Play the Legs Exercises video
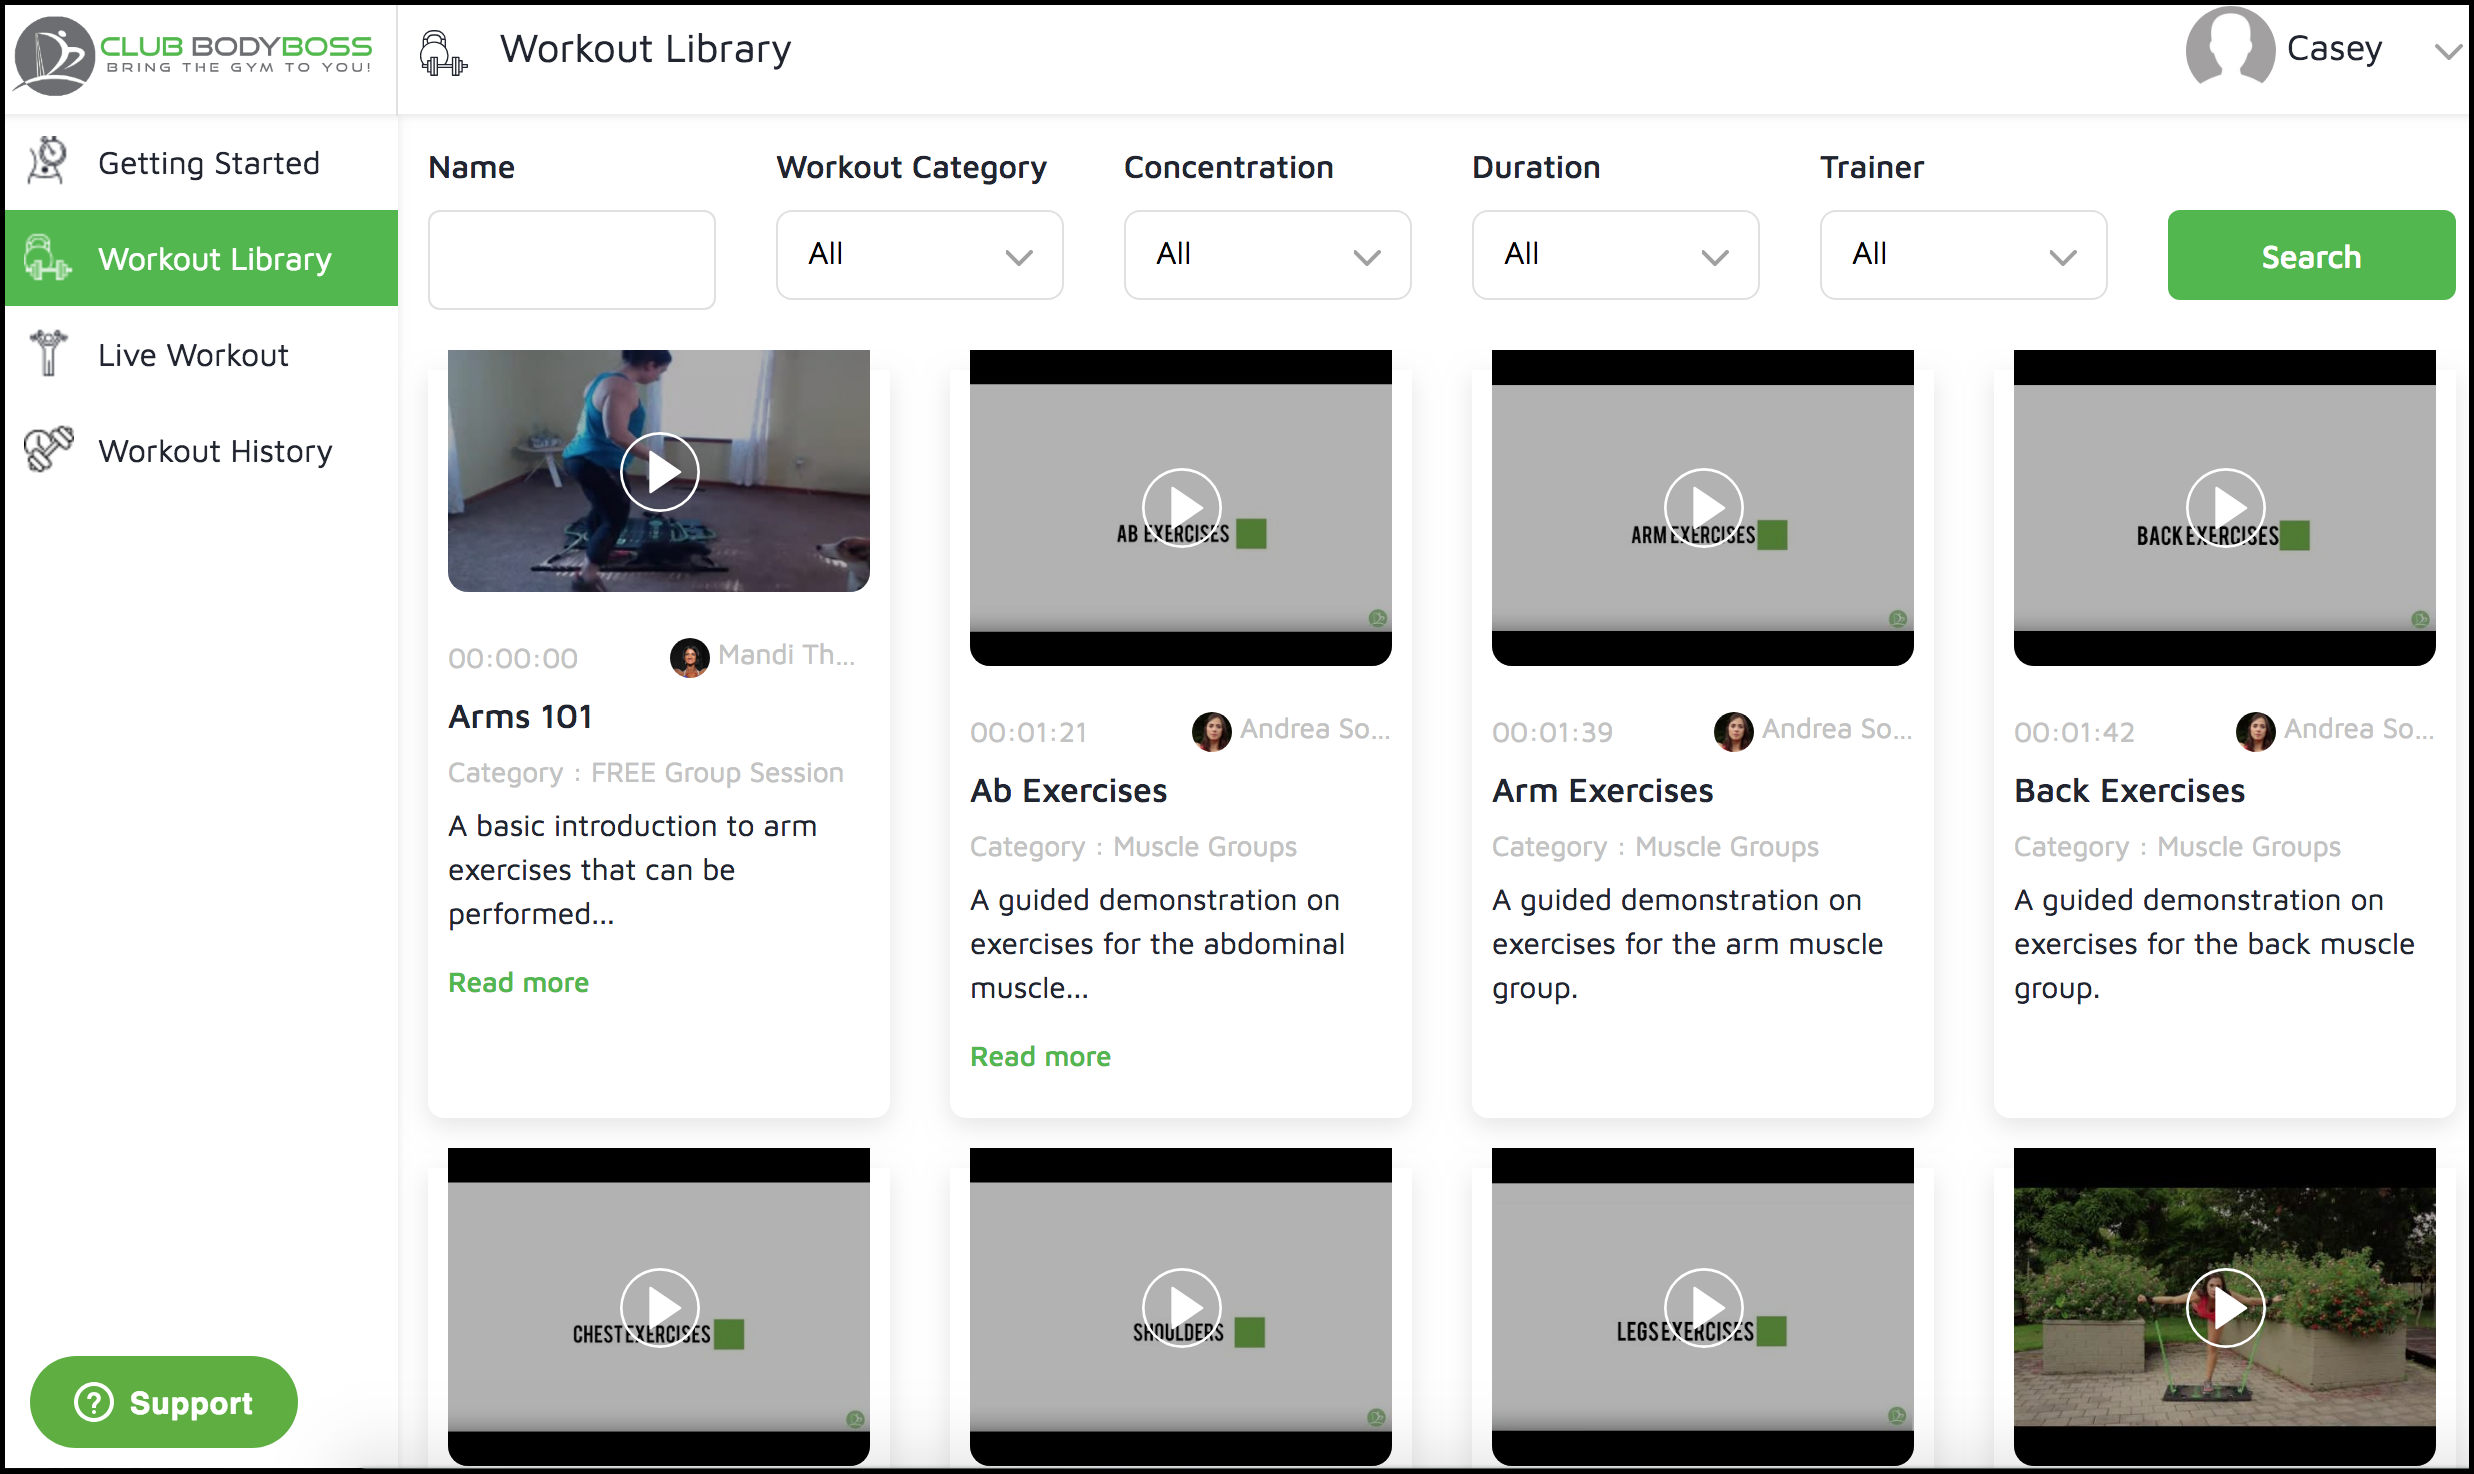Viewport: 2474px width, 1474px height. 1703,1307
